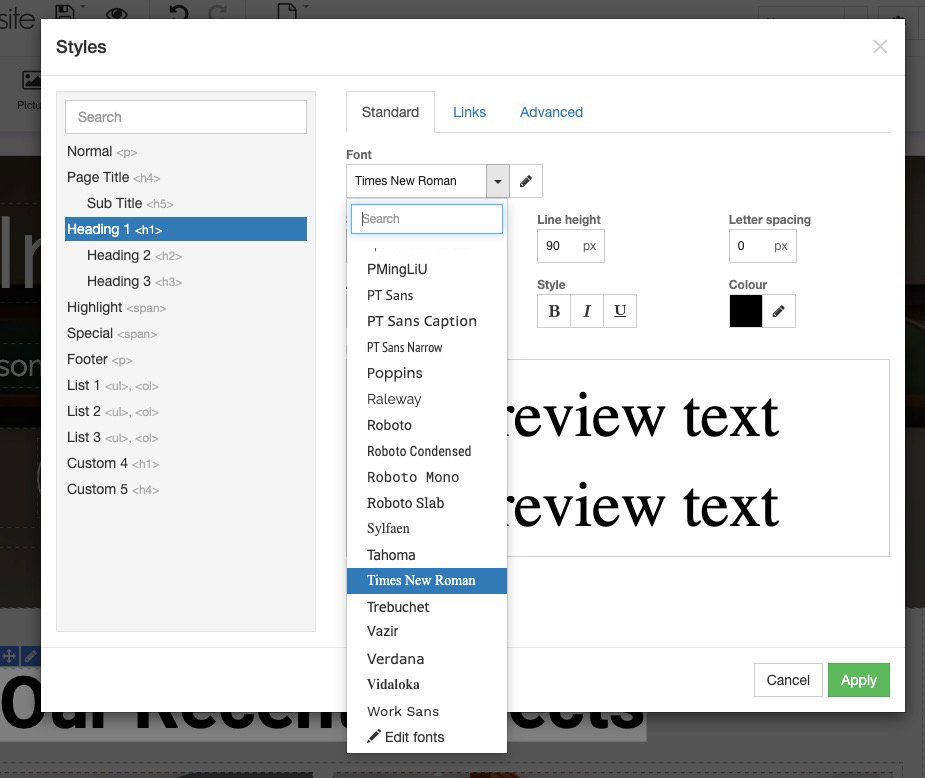This screenshot has width=925, height=778.
Task: Select the Highlight <span> style
Action: coord(186,307)
